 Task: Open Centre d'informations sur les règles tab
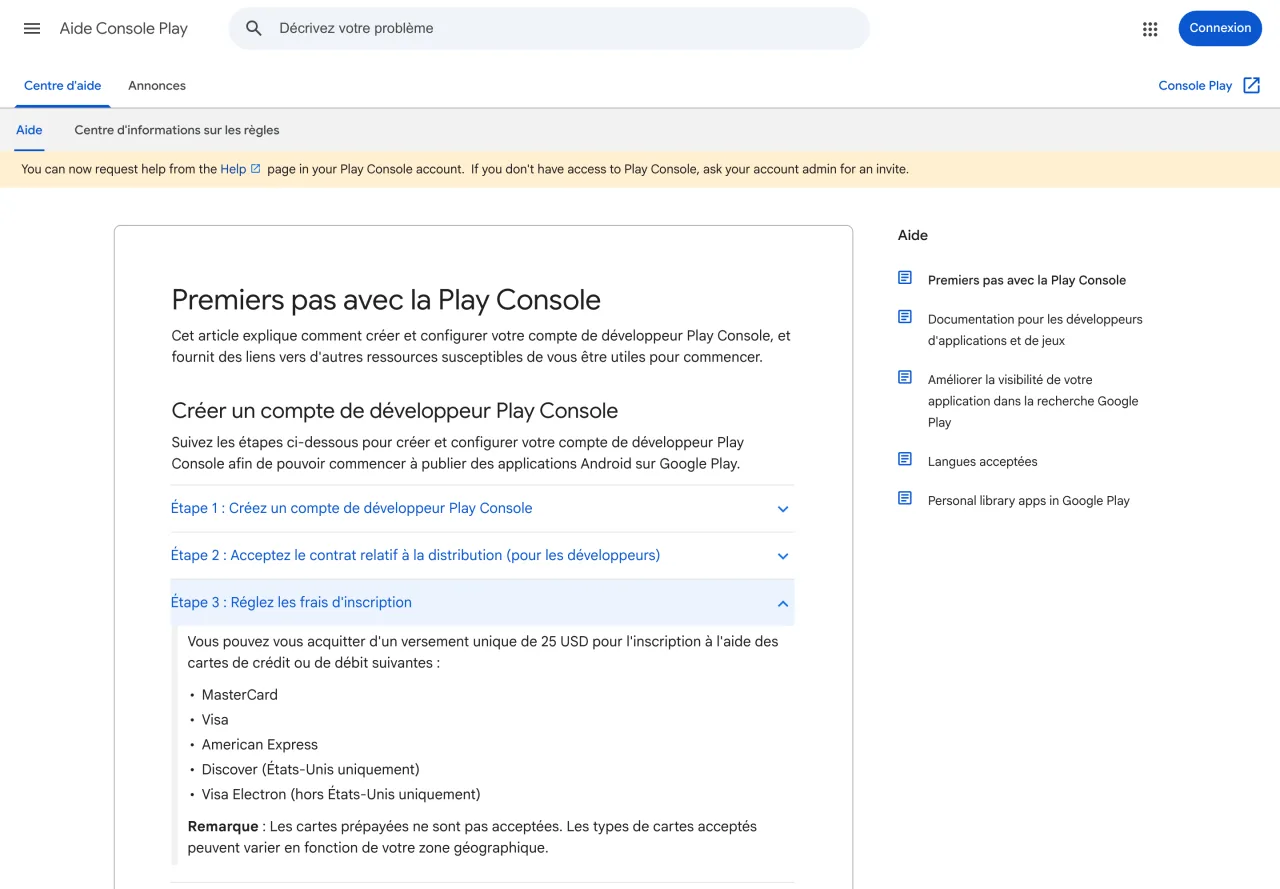[x=177, y=130]
